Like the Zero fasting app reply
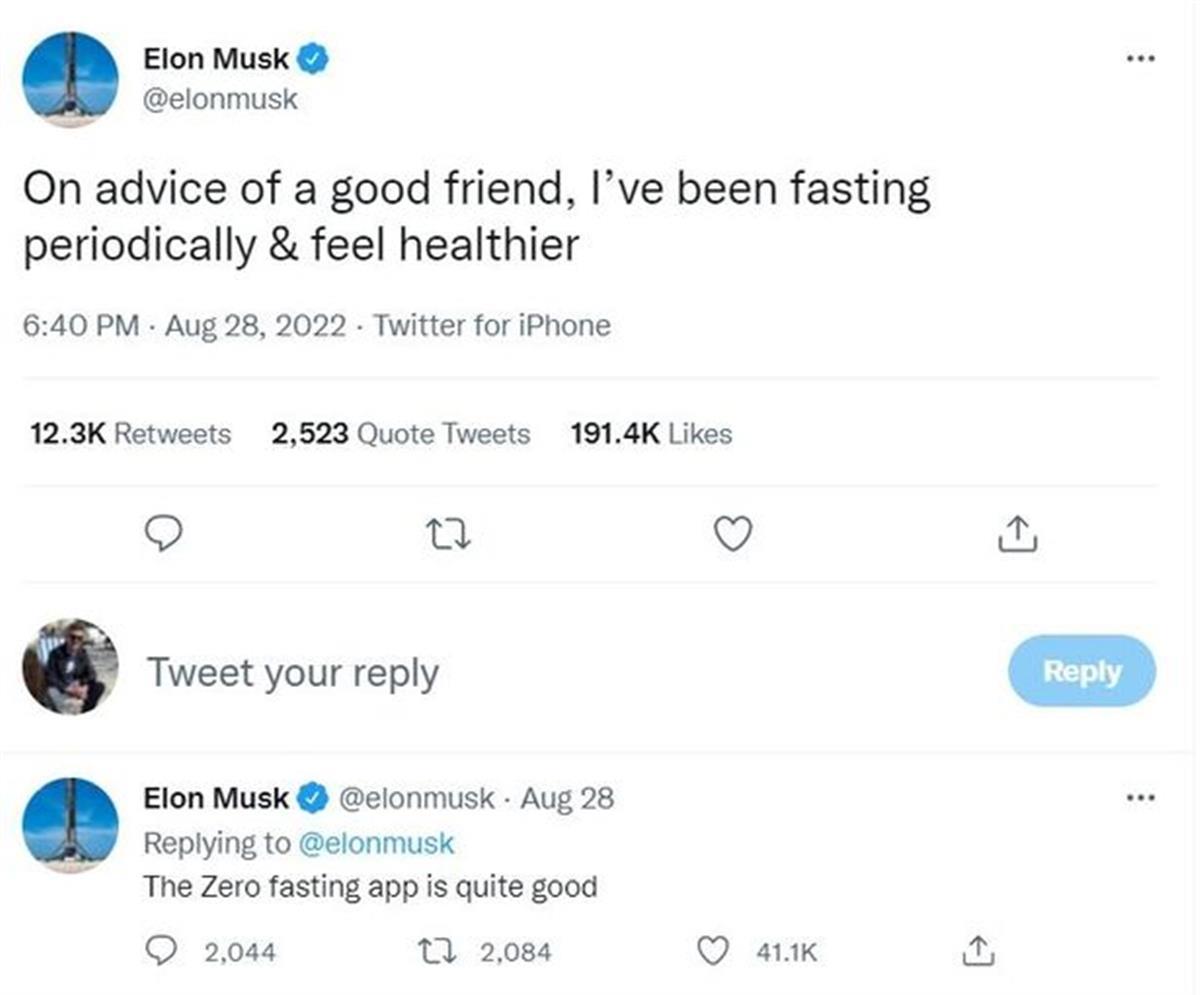 (711, 952)
